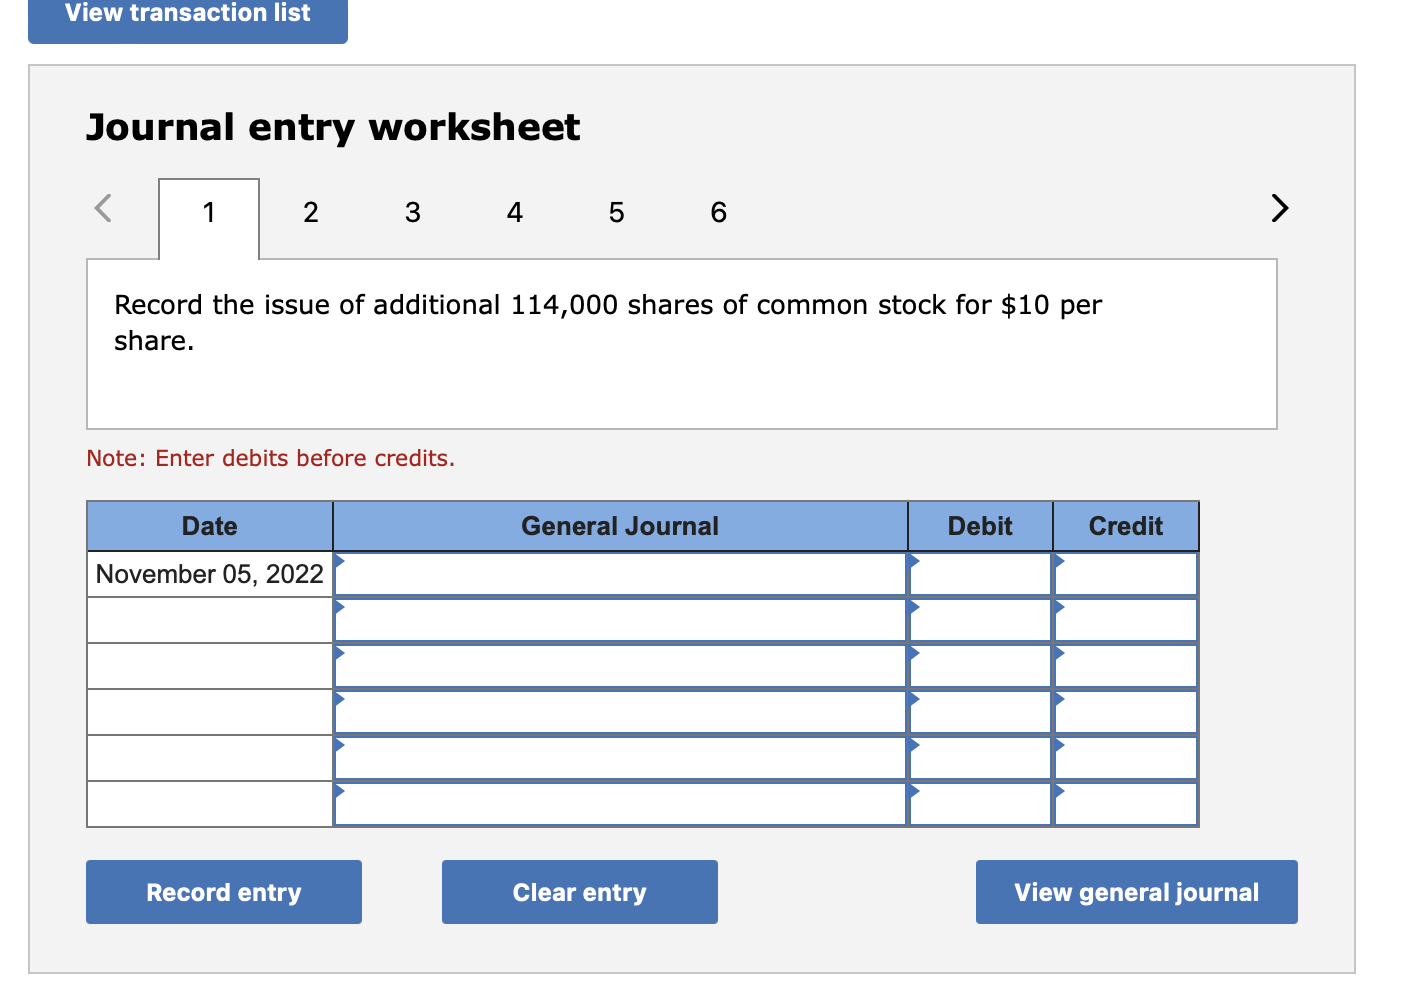1406x990 pixels.
Task: Open General Journal account dropdown in fifth row
Action: pyautogui.click(x=620, y=758)
